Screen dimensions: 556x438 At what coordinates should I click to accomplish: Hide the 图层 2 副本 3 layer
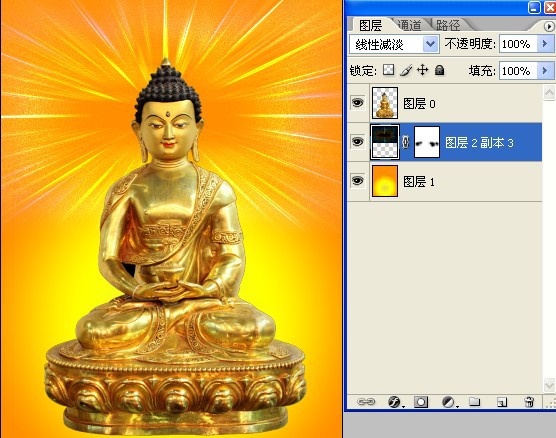[357, 142]
